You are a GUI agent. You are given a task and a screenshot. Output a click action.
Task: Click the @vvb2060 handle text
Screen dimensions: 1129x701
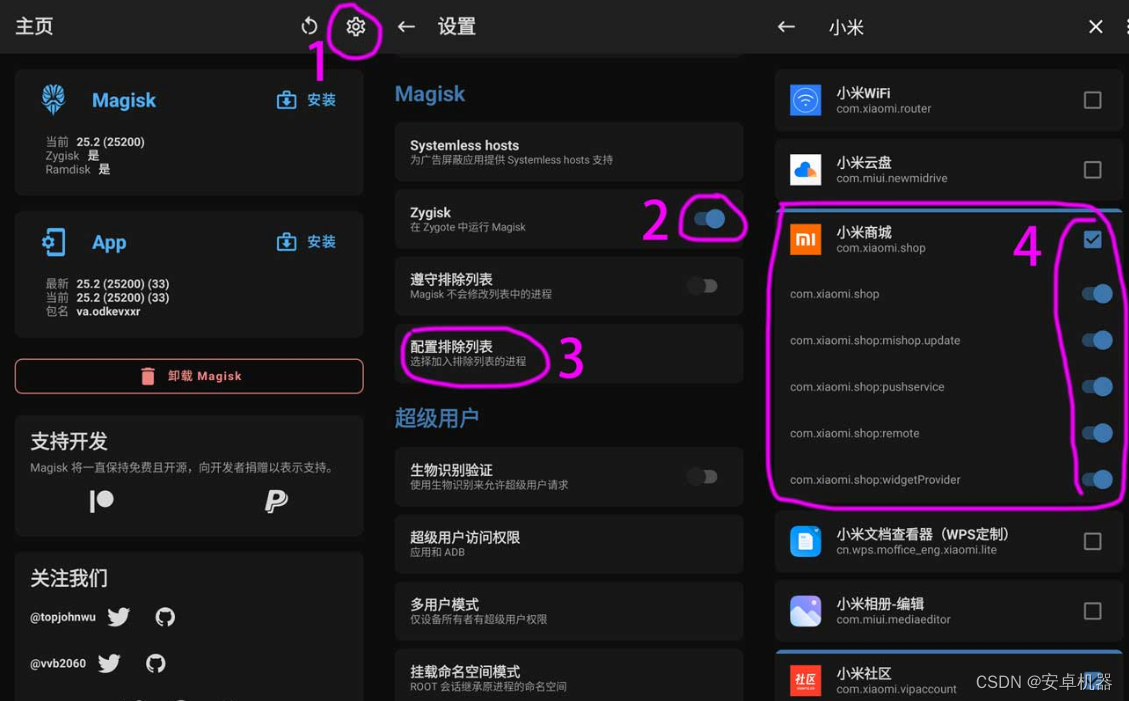tap(58, 663)
